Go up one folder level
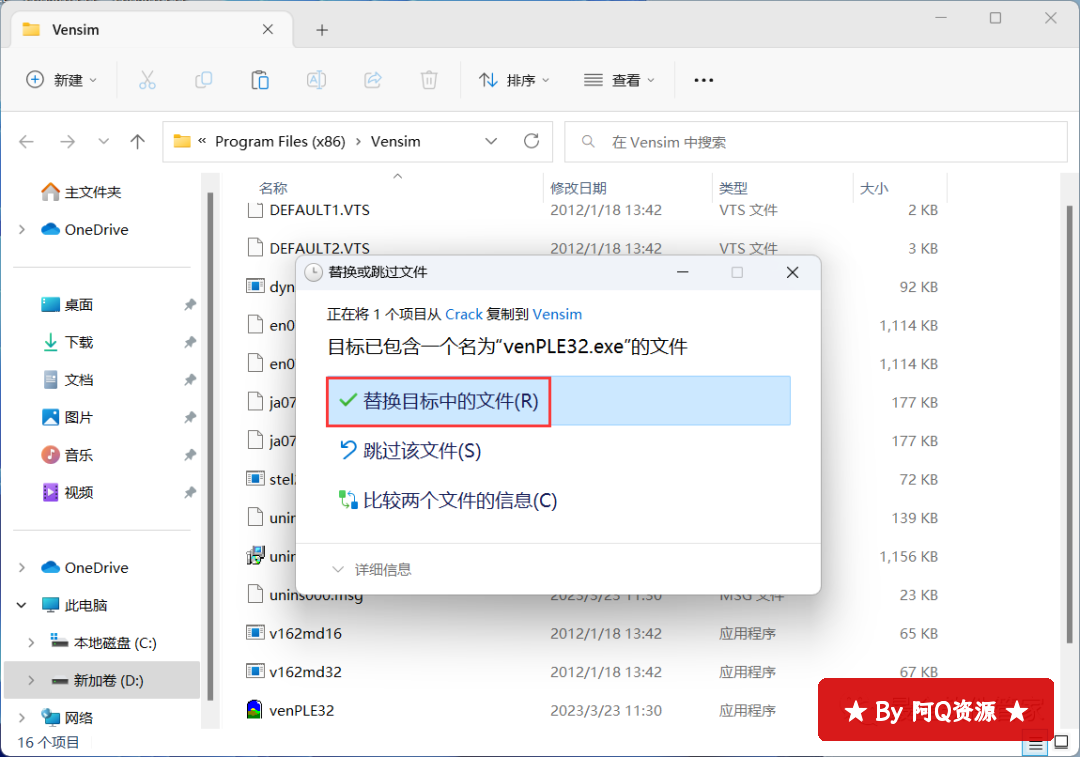Image resolution: width=1080 pixels, height=757 pixels. point(138,142)
